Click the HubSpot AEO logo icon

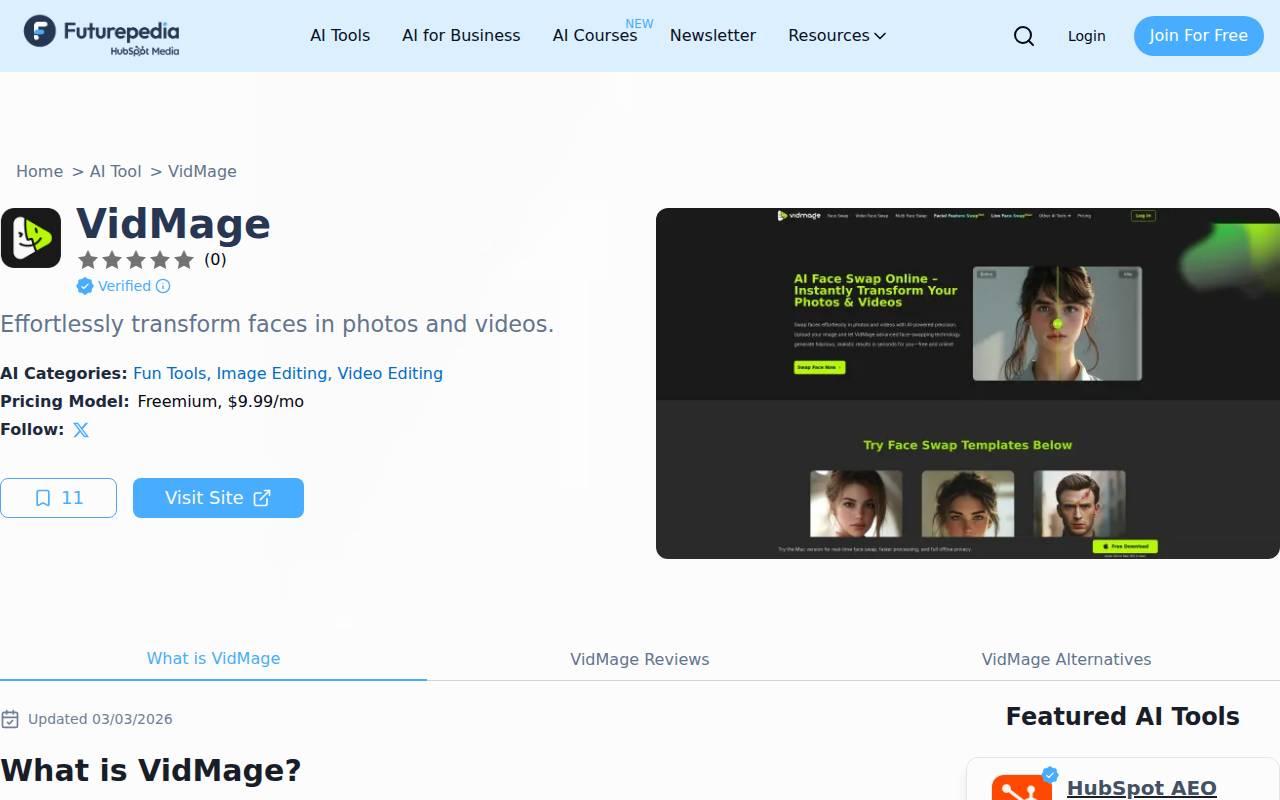pos(1022,789)
